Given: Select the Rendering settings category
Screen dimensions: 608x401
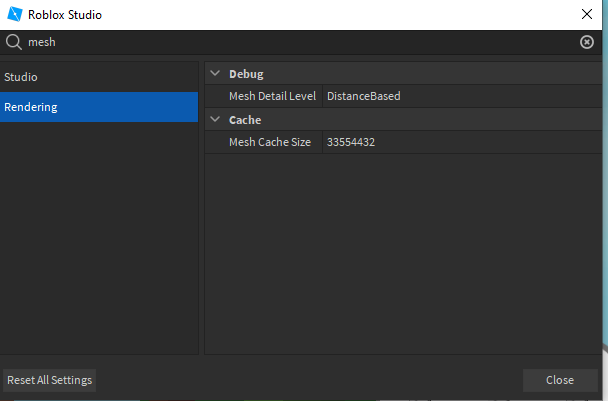Looking at the screenshot, I should (x=99, y=107).
